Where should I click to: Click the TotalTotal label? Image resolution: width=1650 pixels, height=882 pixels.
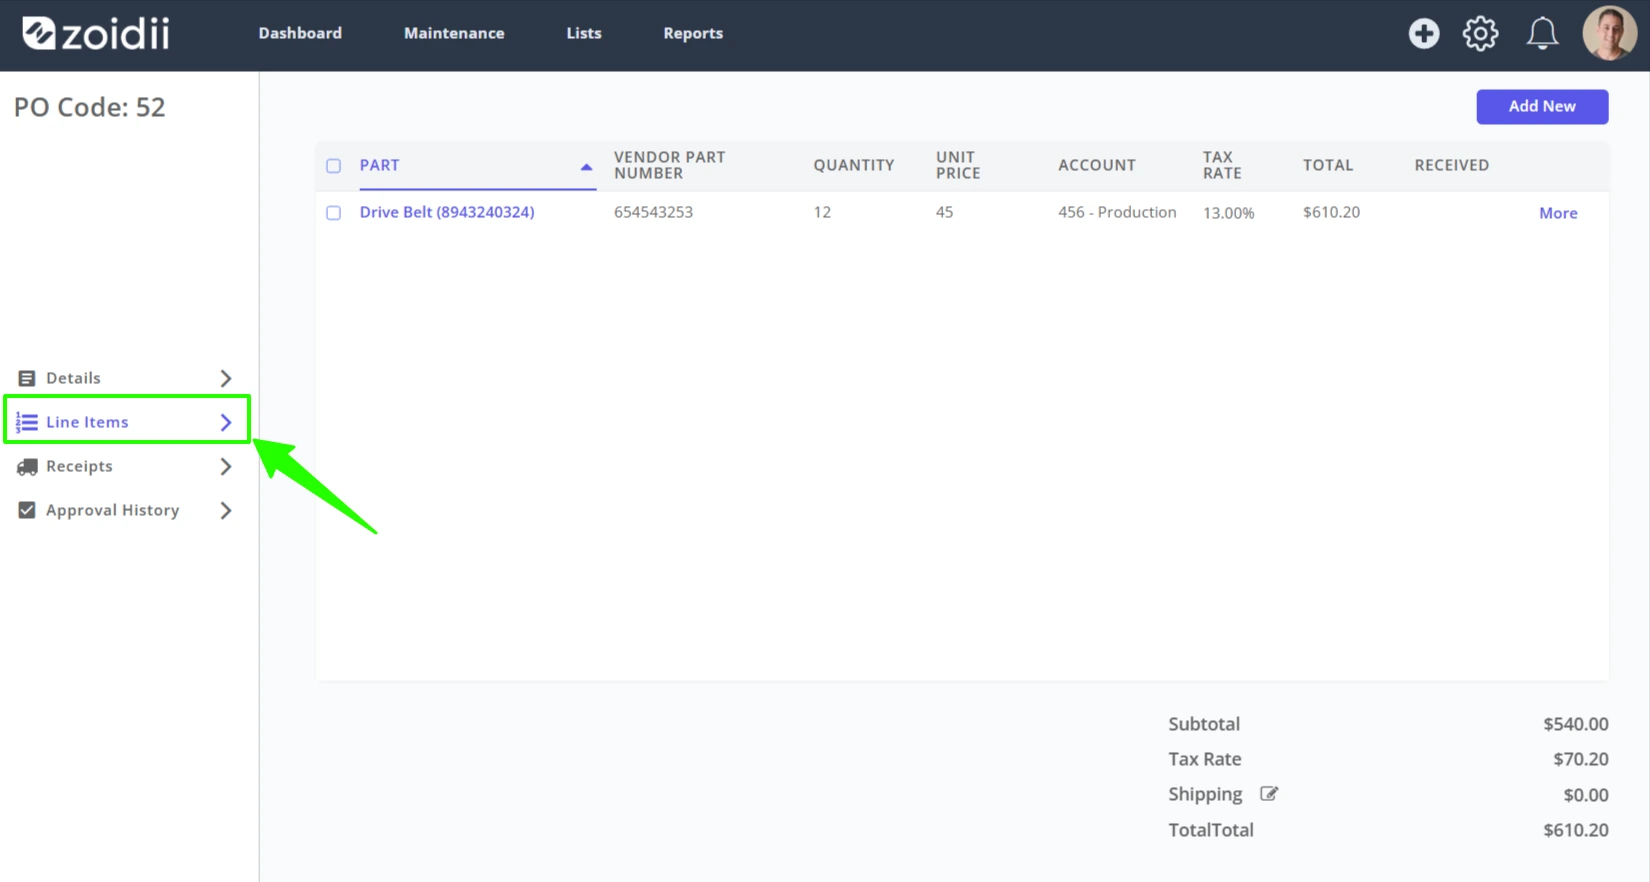1211,830
